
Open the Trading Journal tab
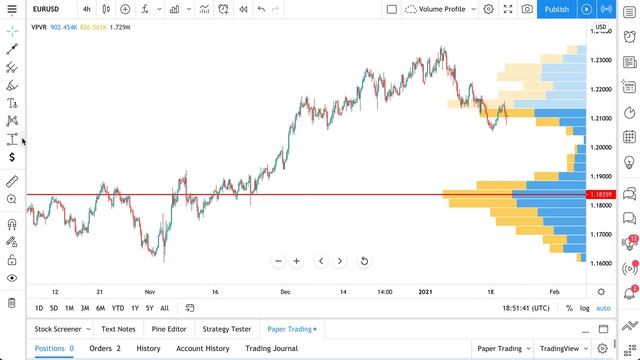pos(271,349)
